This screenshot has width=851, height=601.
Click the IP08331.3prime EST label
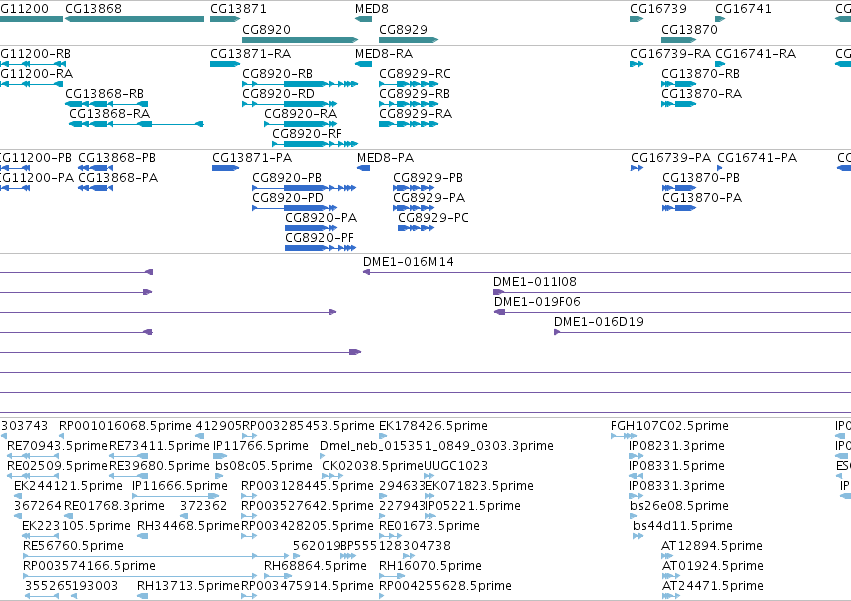(677, 486)
